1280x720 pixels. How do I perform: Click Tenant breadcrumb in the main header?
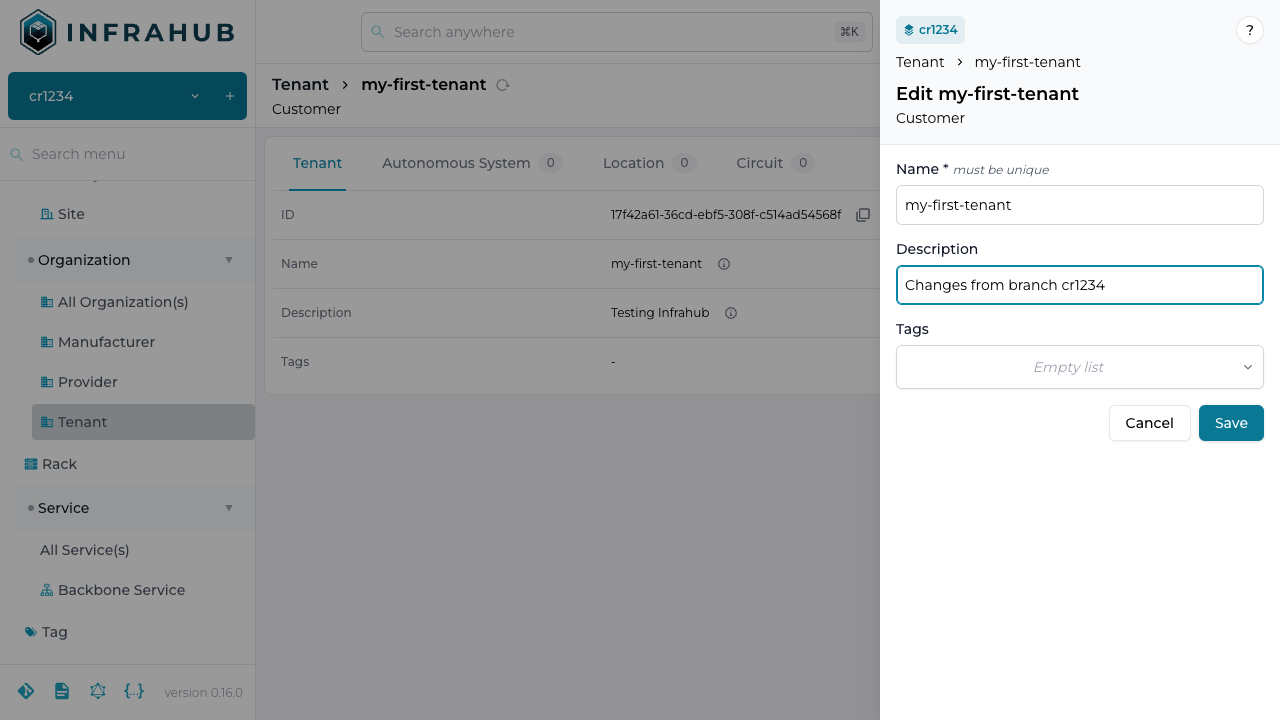point(300,85)
